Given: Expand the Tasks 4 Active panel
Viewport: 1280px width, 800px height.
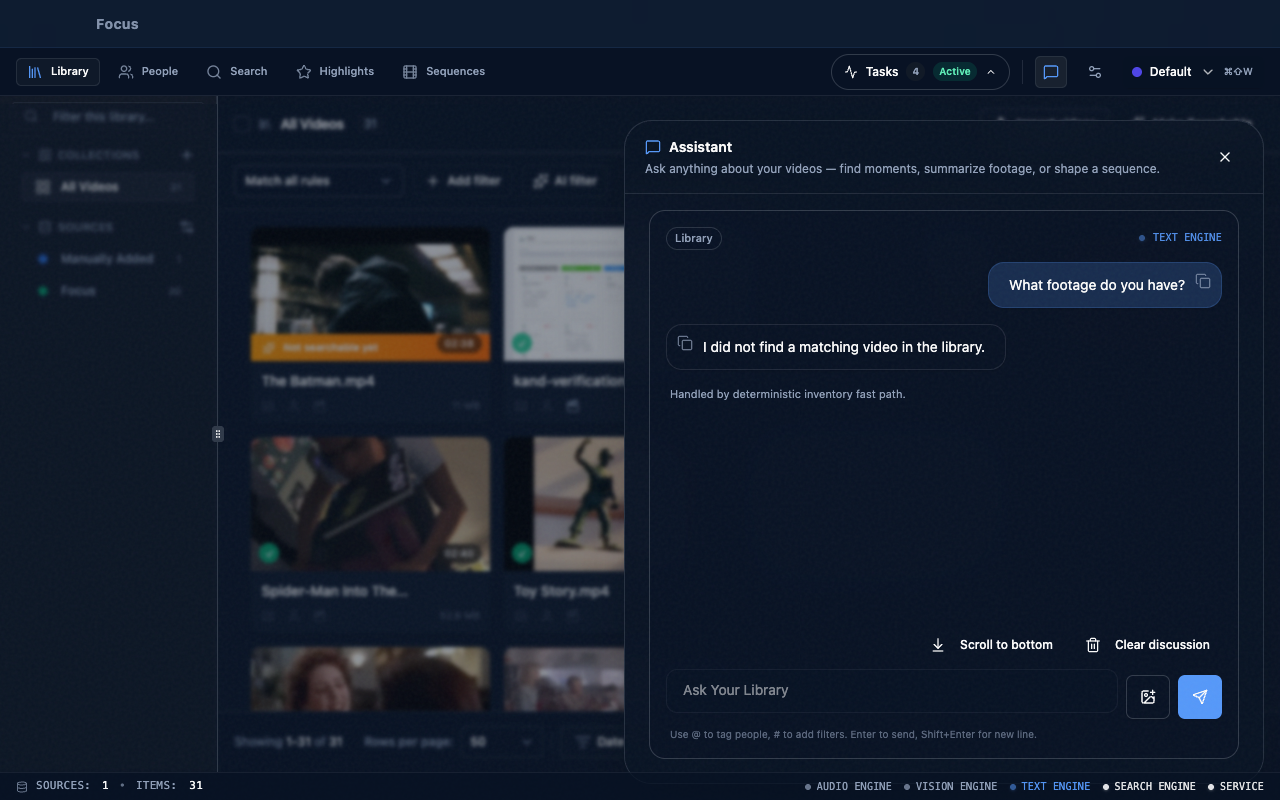Looking at the screenshot, I should 920,72.
